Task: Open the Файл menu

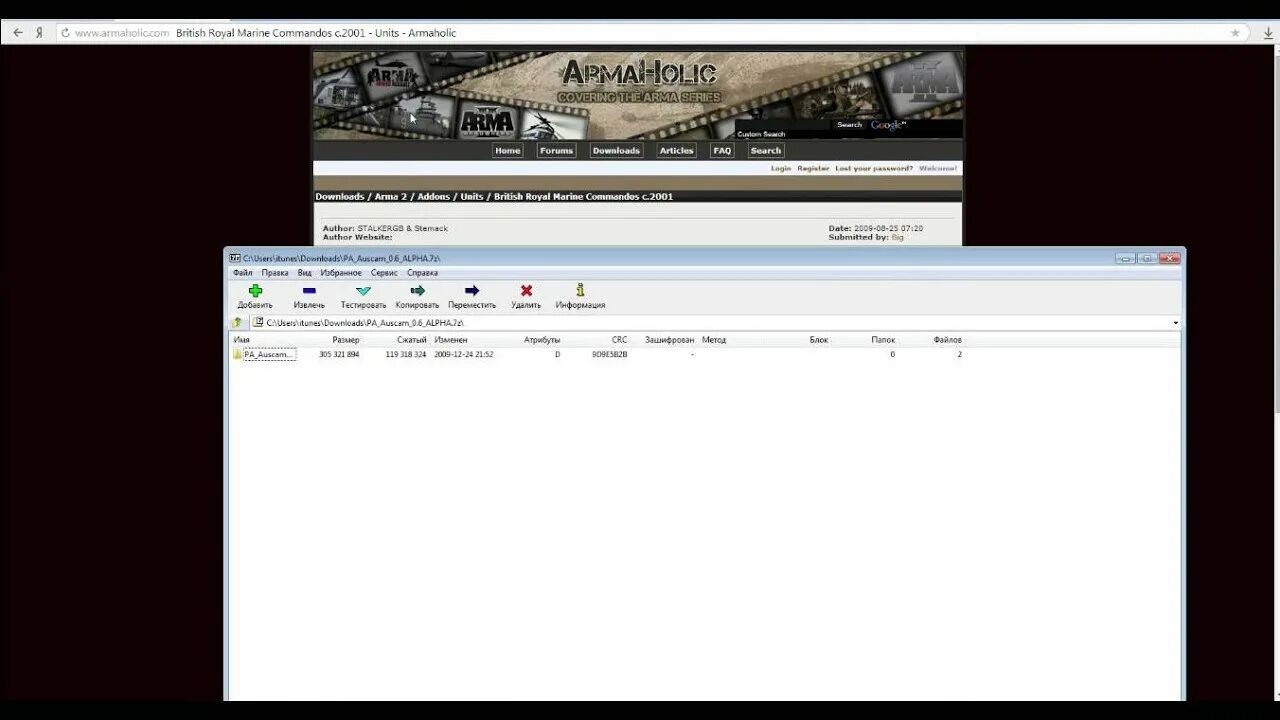Action: tap(243, 273)
